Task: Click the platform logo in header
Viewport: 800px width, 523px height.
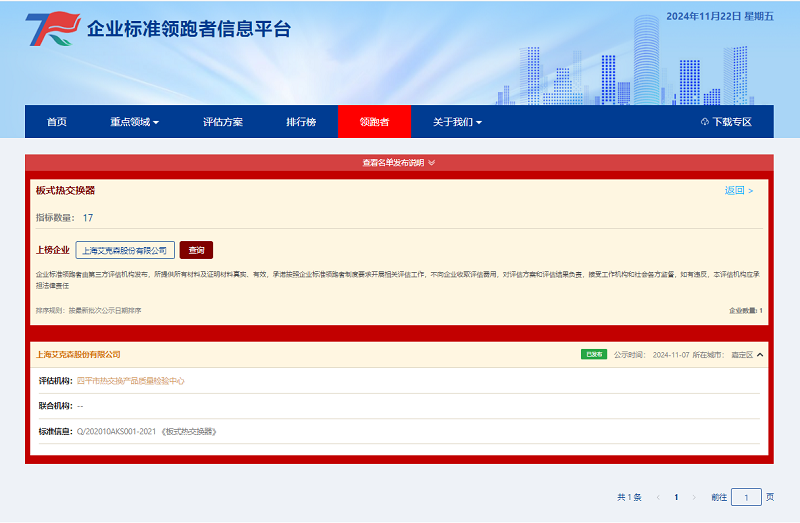Action: tap(52, 31)
